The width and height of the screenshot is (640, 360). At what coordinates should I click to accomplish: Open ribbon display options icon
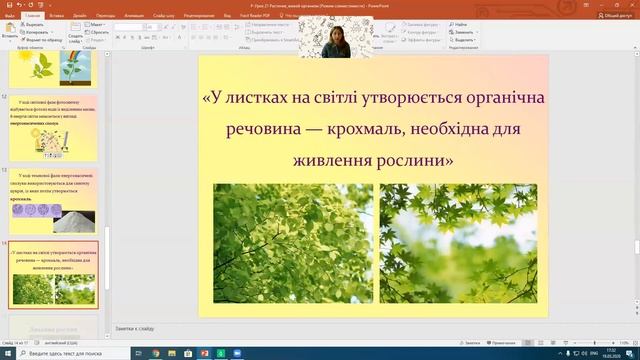(586, 5)
